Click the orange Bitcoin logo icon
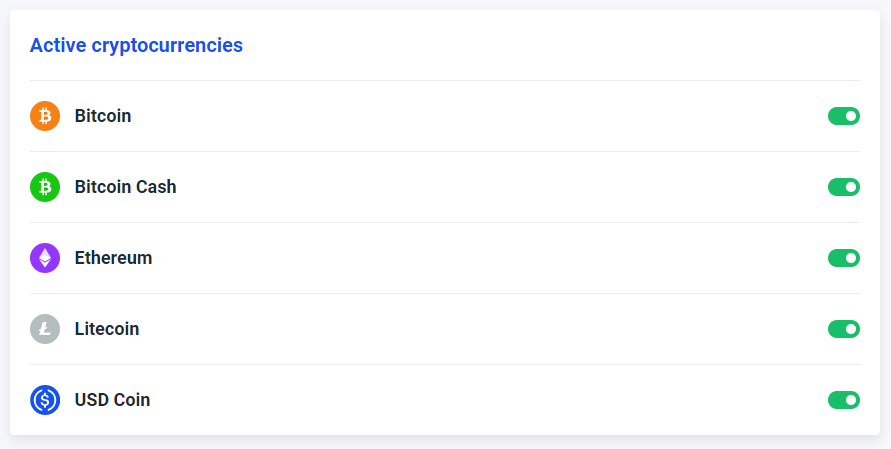Screen dimensions: 891x449 (45, 116)
